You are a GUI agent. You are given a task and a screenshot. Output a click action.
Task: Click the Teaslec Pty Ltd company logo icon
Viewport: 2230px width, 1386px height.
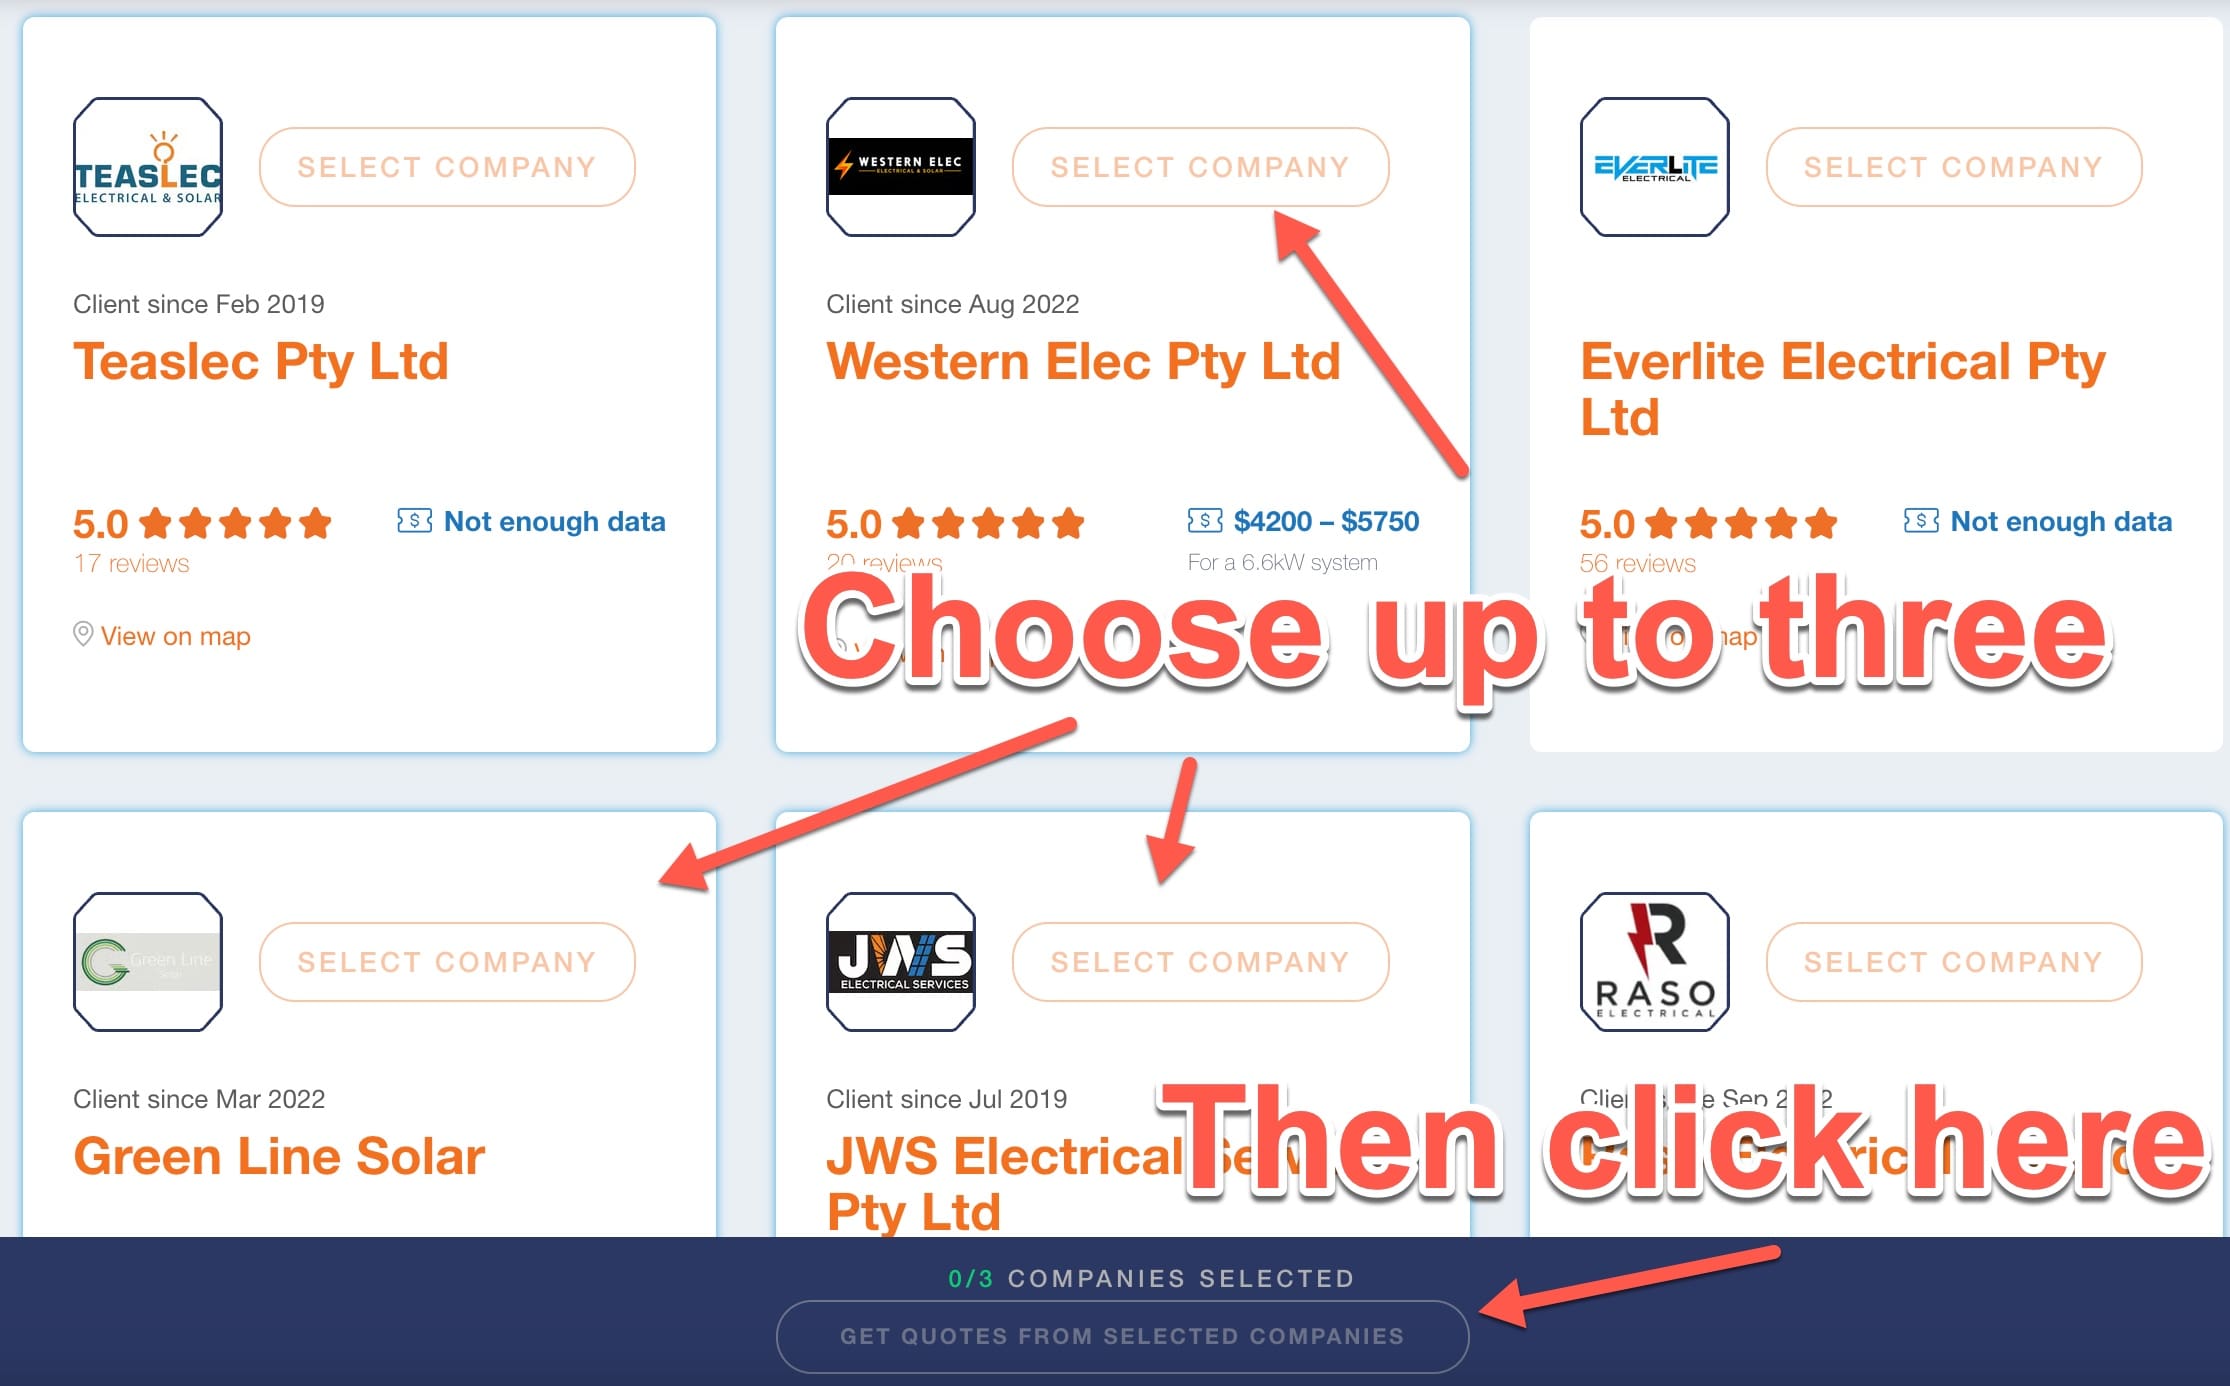click(x=148, y=168)
